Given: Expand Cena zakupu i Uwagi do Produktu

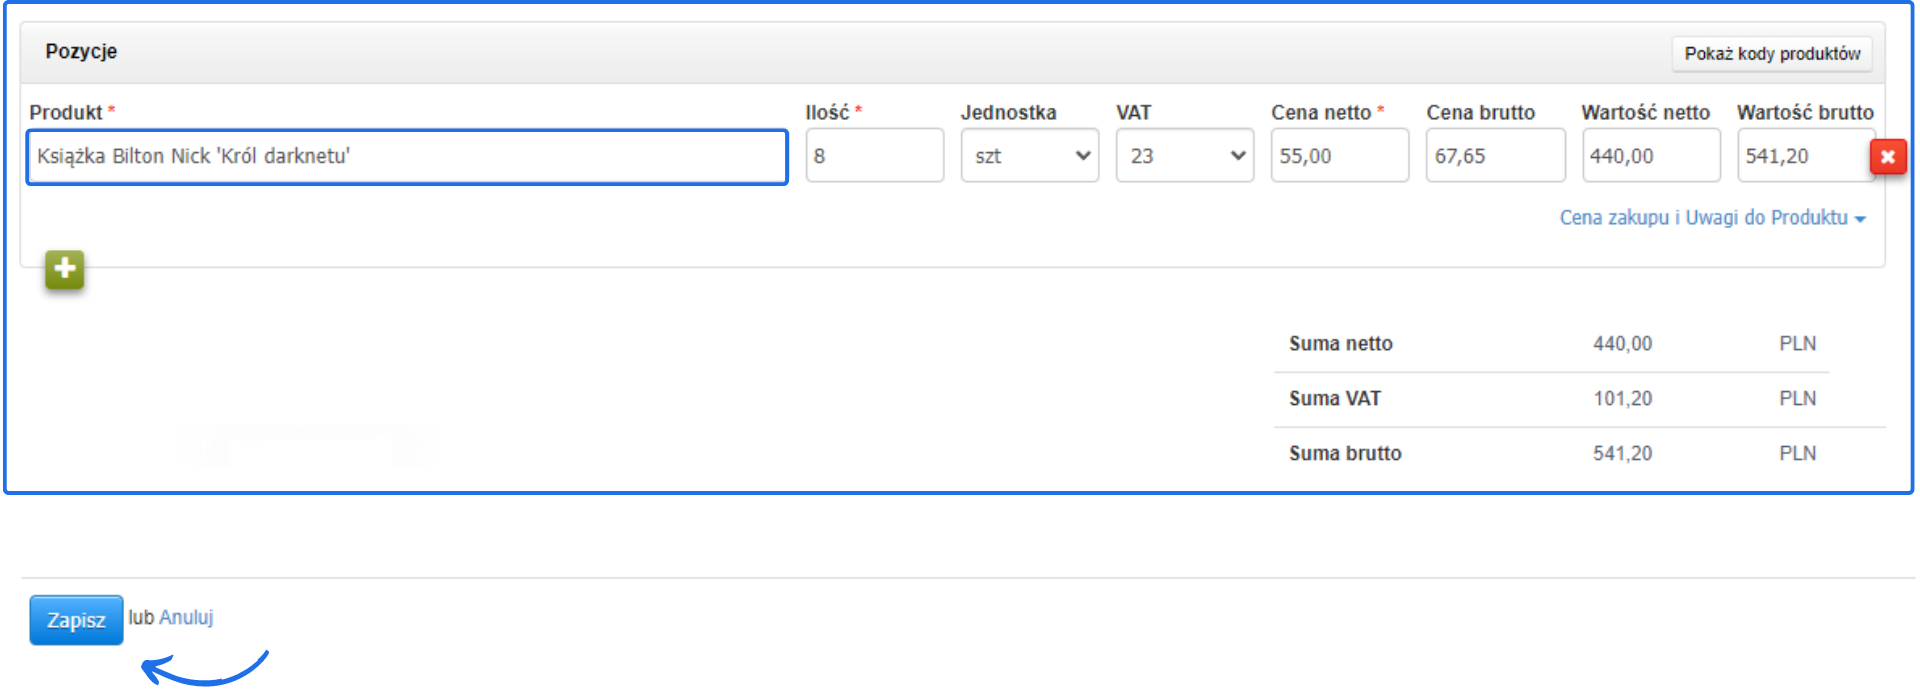Looking at the screenshot, I should (1711, 218).
